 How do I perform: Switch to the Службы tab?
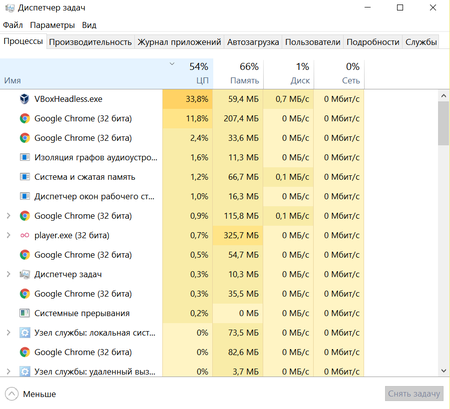click(421, 42)
